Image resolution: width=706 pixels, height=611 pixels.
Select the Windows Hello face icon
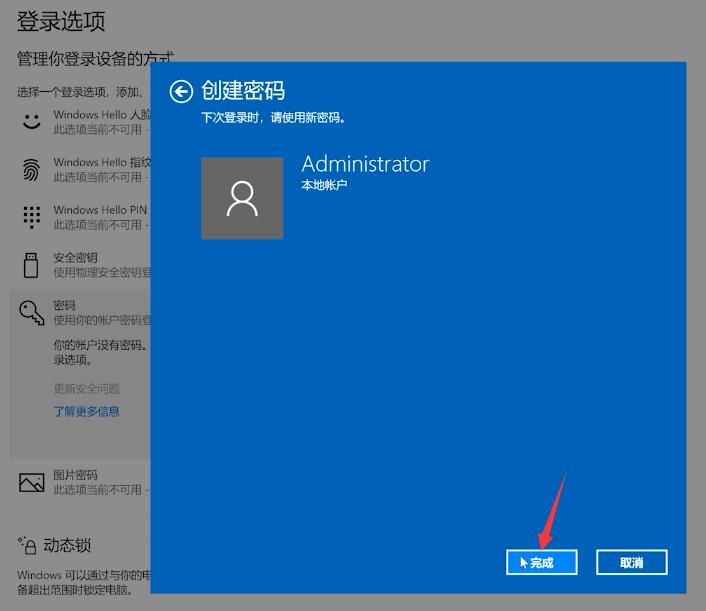[32, 122]
